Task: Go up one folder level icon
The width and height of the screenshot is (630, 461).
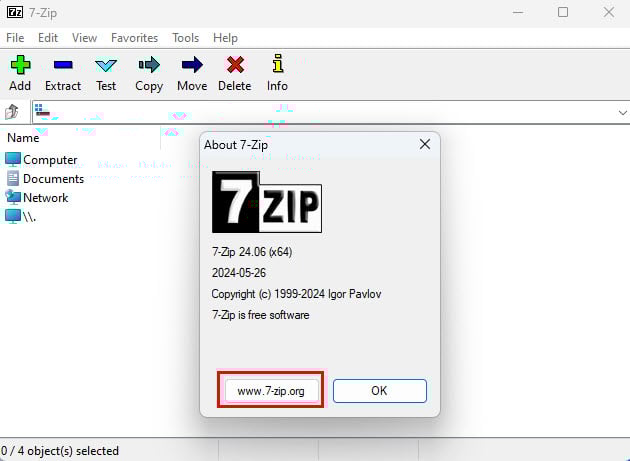Action: pos(12,112)
